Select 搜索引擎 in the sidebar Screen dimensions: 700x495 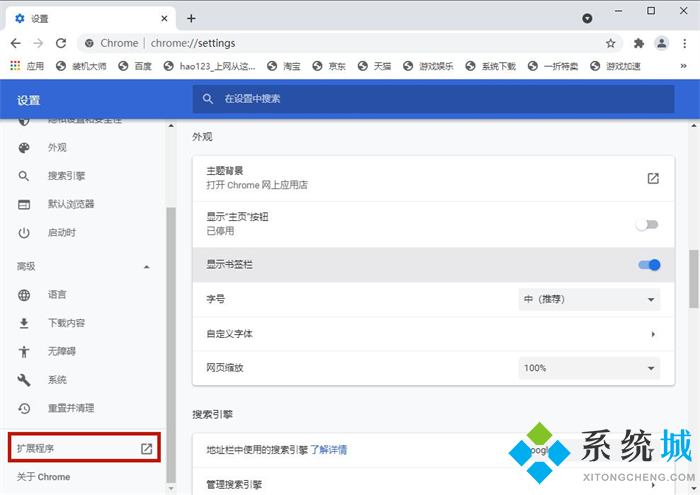pos(66,176)
